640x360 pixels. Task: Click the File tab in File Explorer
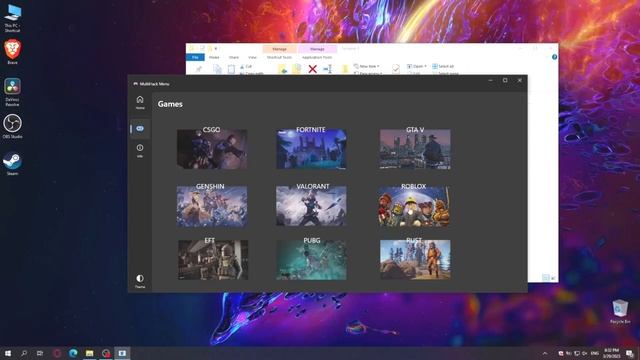click(x=195, y=58)
